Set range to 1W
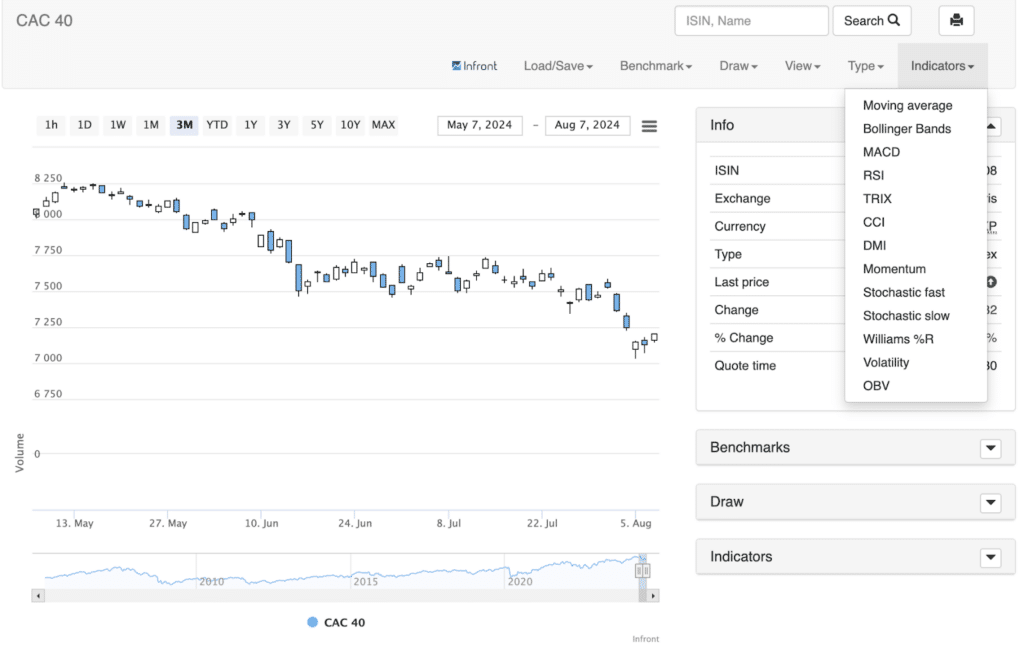1024x650 pixels. pyautogui.click(x=118, y=125)
